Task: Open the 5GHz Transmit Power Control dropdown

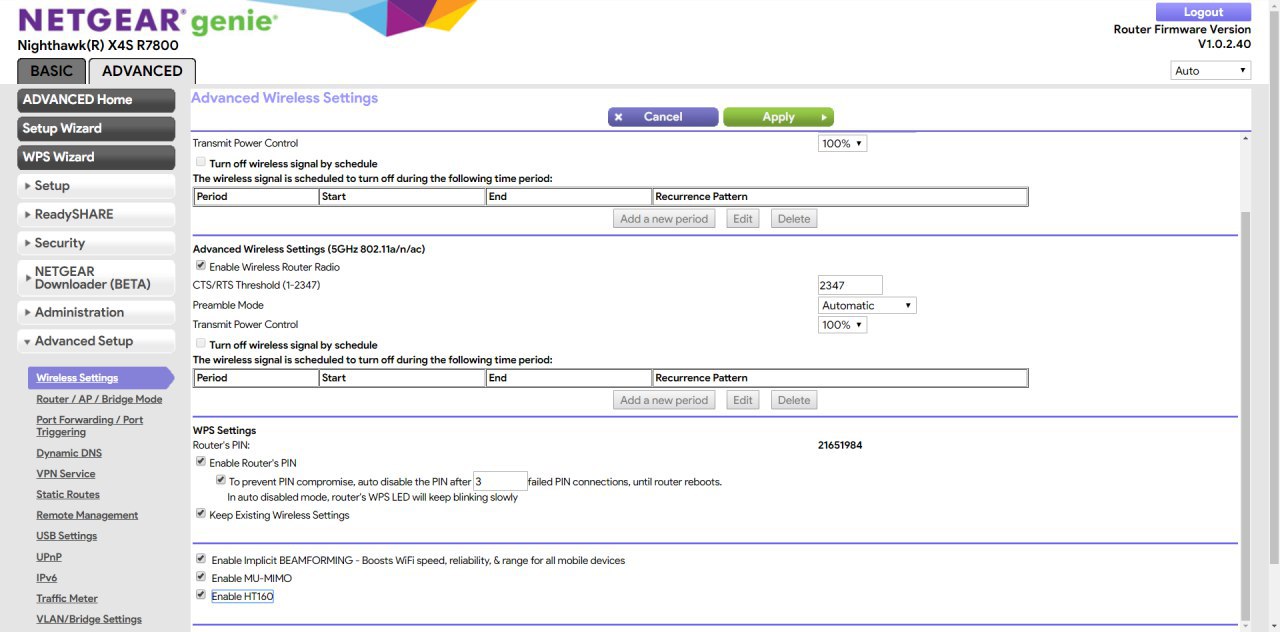Action: [x=842, y=325]
